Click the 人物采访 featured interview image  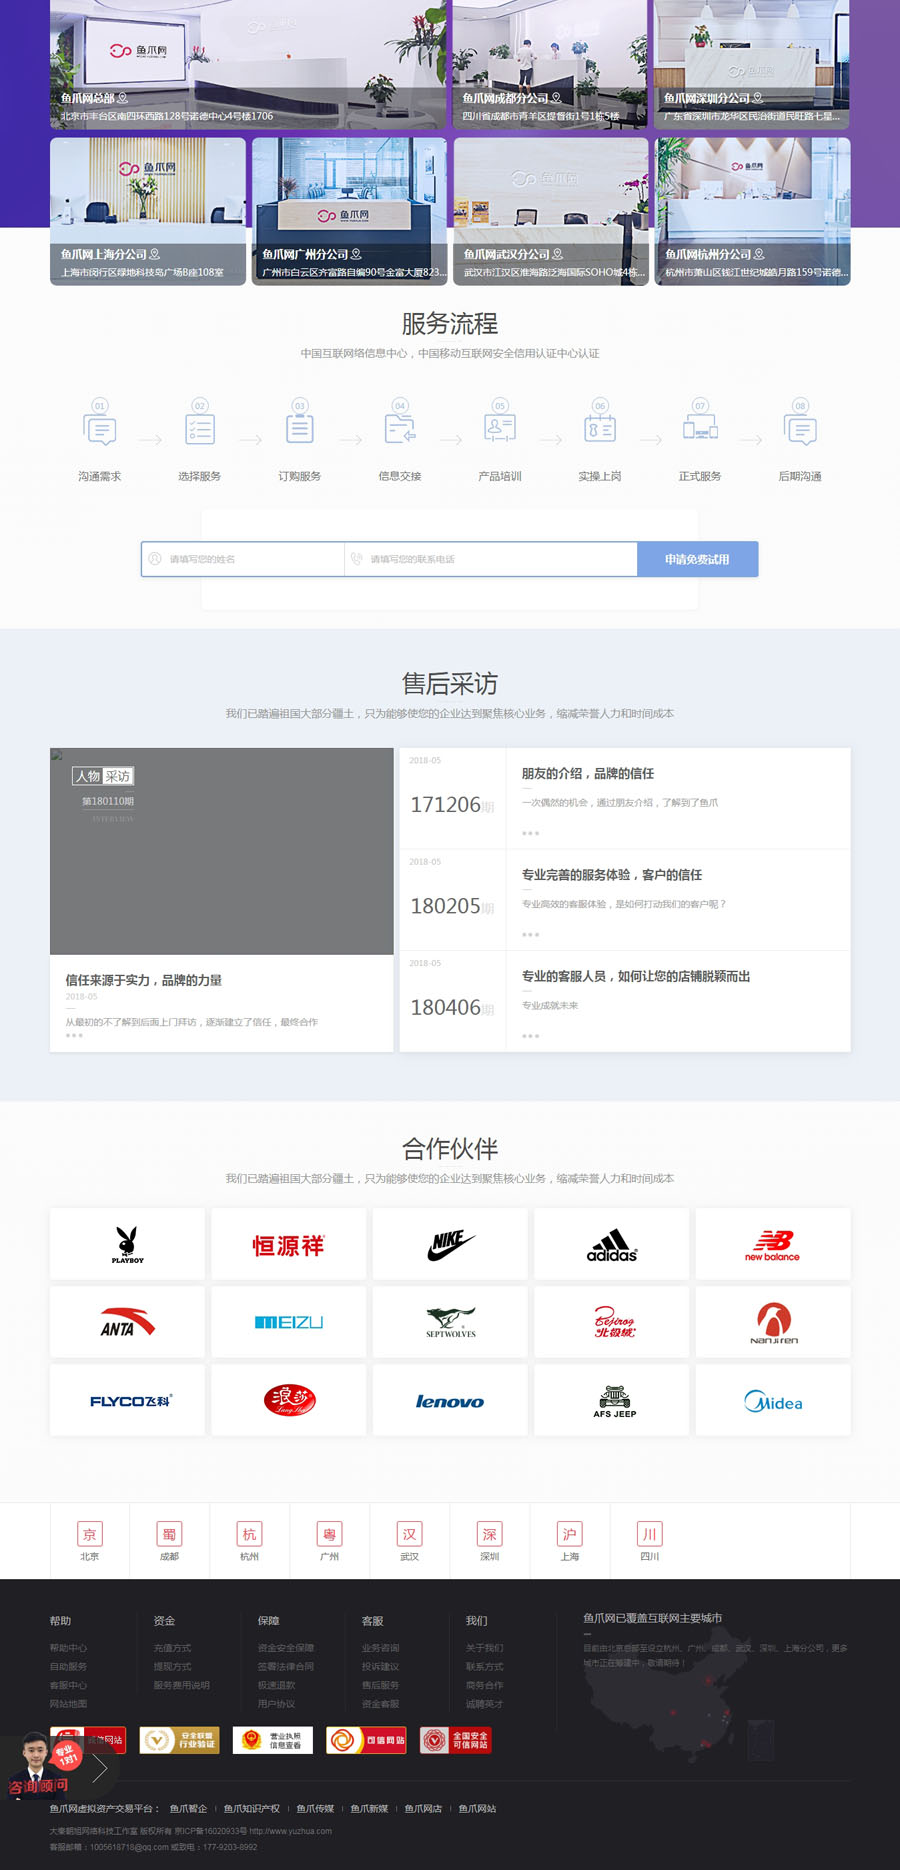(222, 851)
